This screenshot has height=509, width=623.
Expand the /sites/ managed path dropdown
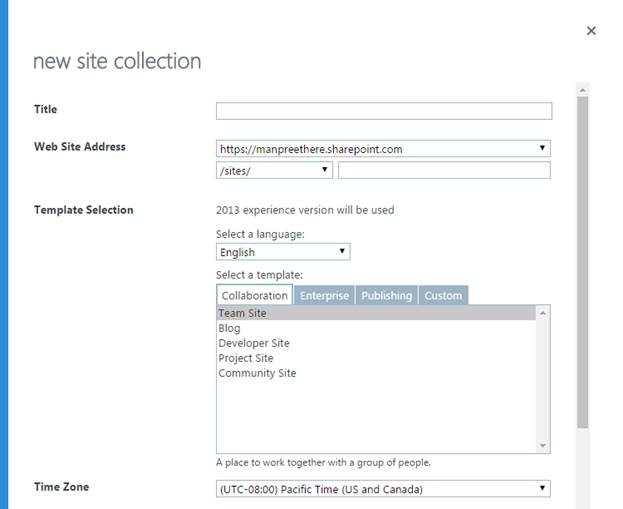click(x=274, y=170)
